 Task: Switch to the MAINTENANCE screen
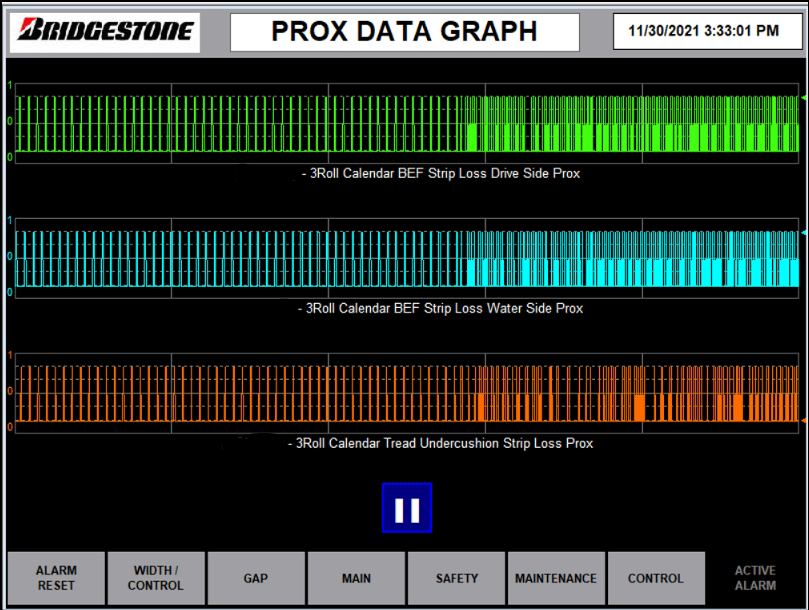[556, 578]
